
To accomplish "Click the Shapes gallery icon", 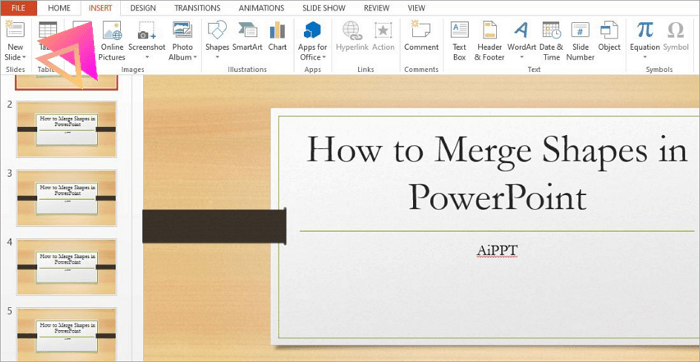I will (x=217, y=30).
